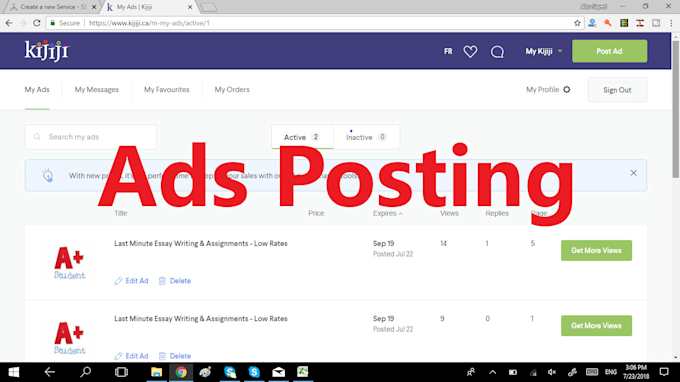Open the battery icon in system tray
Viewport: 680px width, 382px height.
(513, 372)
